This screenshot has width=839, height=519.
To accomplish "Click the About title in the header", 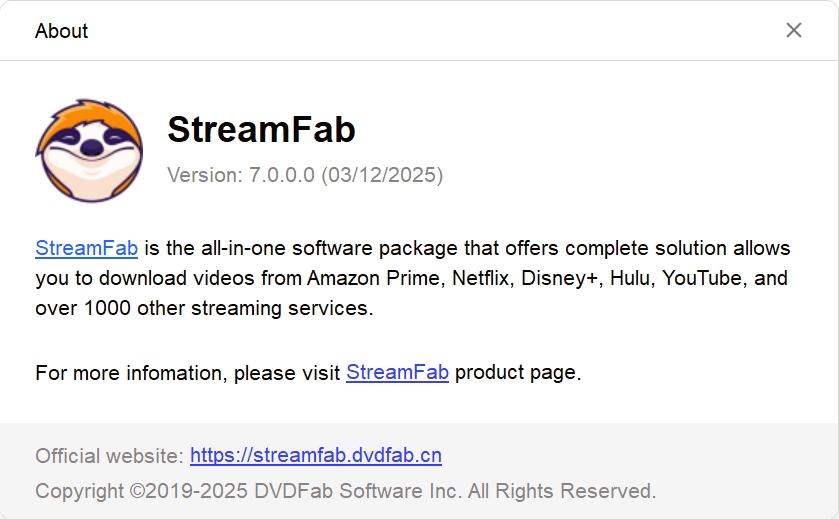I will pos(61,31).
